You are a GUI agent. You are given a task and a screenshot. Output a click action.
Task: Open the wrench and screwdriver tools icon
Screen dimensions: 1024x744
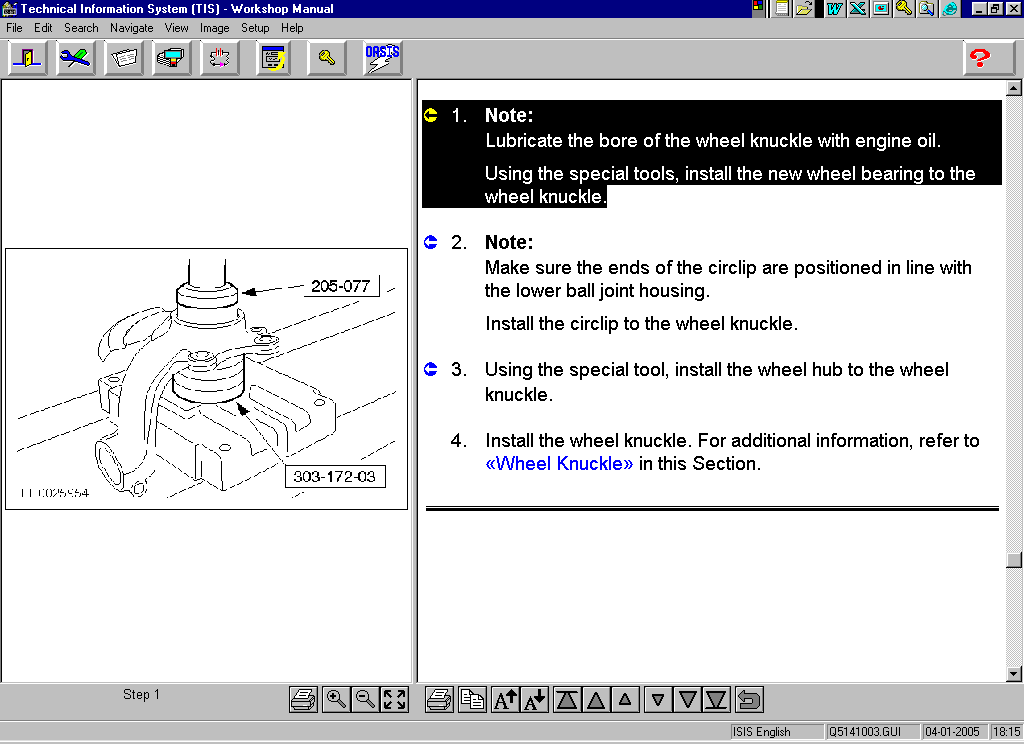75,58
